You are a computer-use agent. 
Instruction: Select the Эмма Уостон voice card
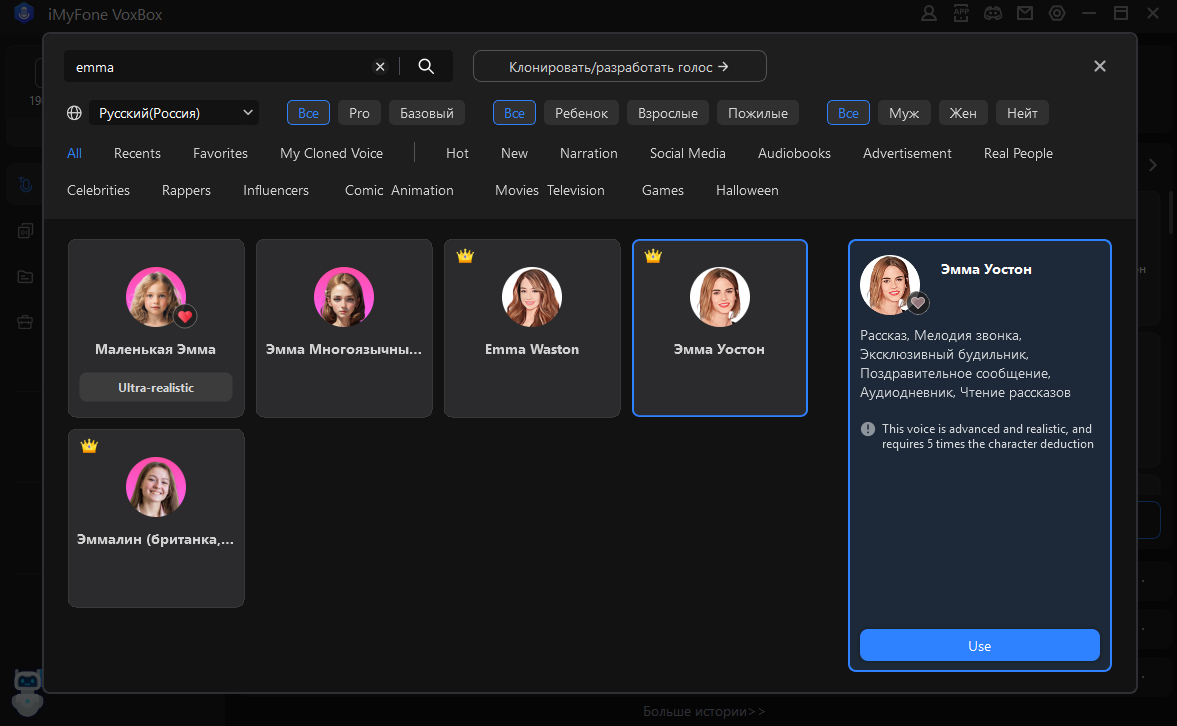720,328
